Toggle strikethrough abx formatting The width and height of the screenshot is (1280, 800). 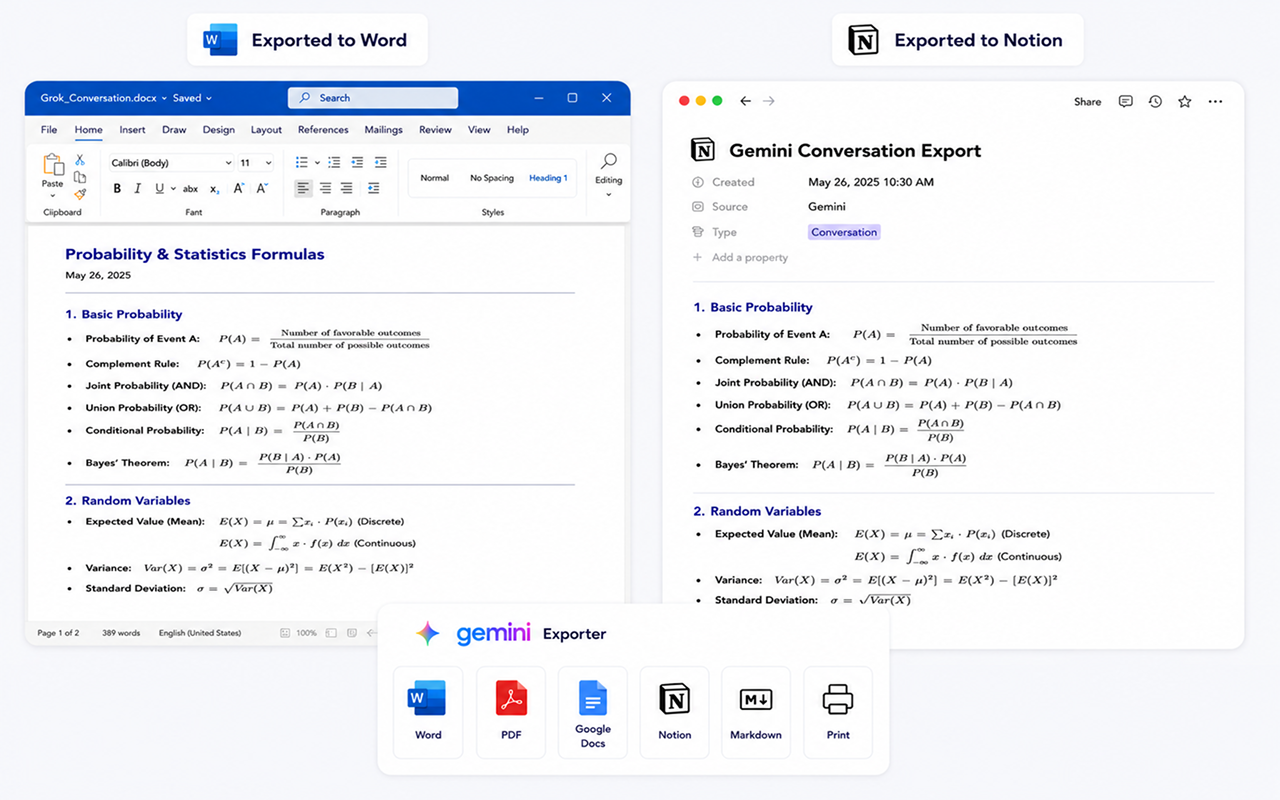point(190,188)
